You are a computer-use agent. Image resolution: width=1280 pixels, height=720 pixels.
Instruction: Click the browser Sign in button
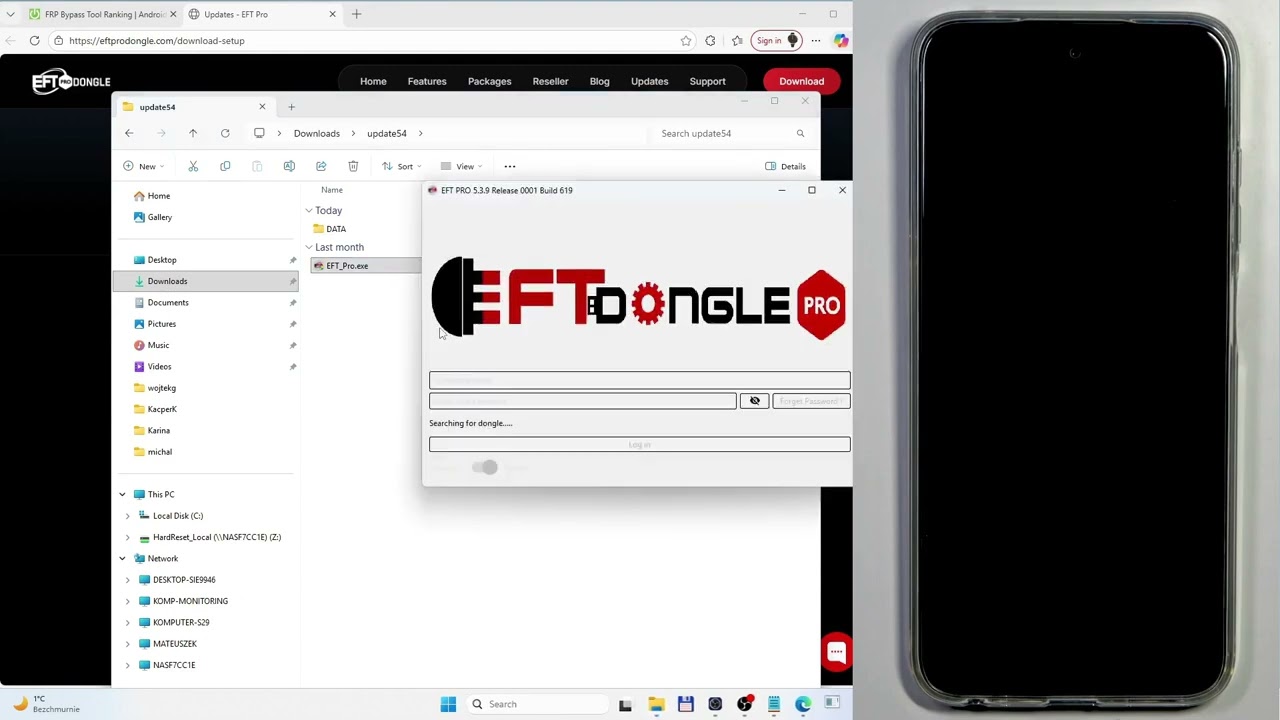(x=777, y=41)
